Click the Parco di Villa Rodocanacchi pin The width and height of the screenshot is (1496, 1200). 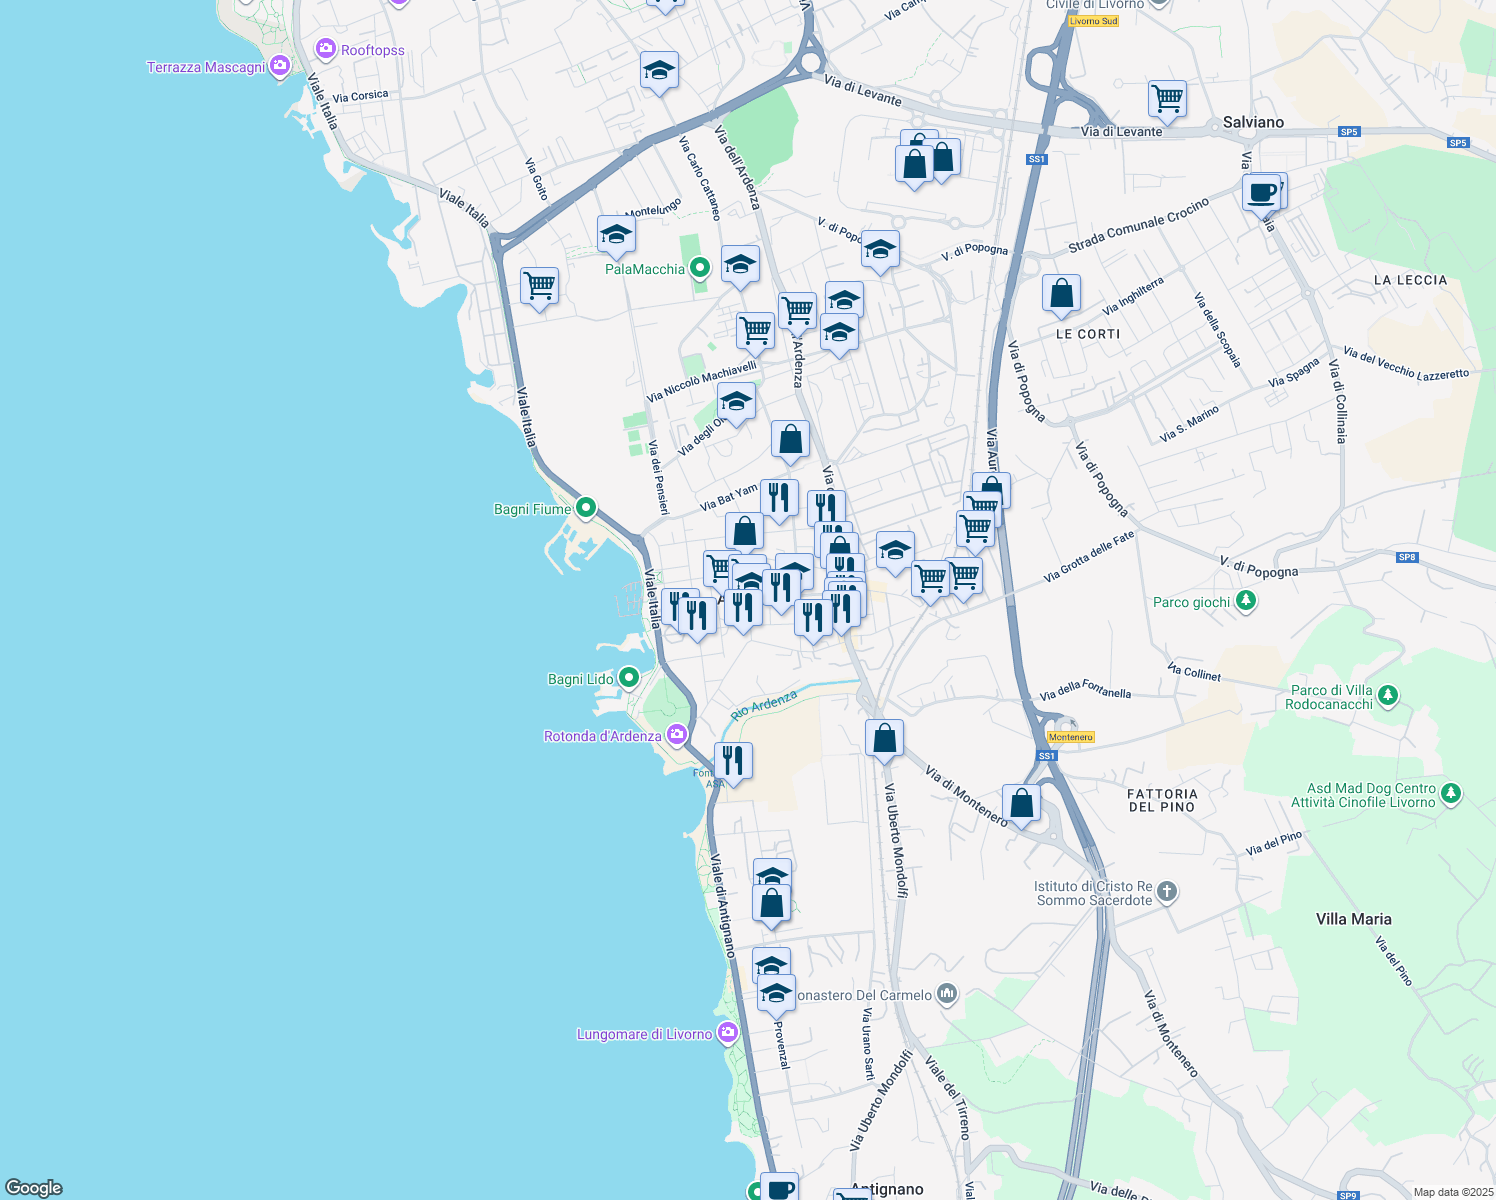click(1387, 695)
